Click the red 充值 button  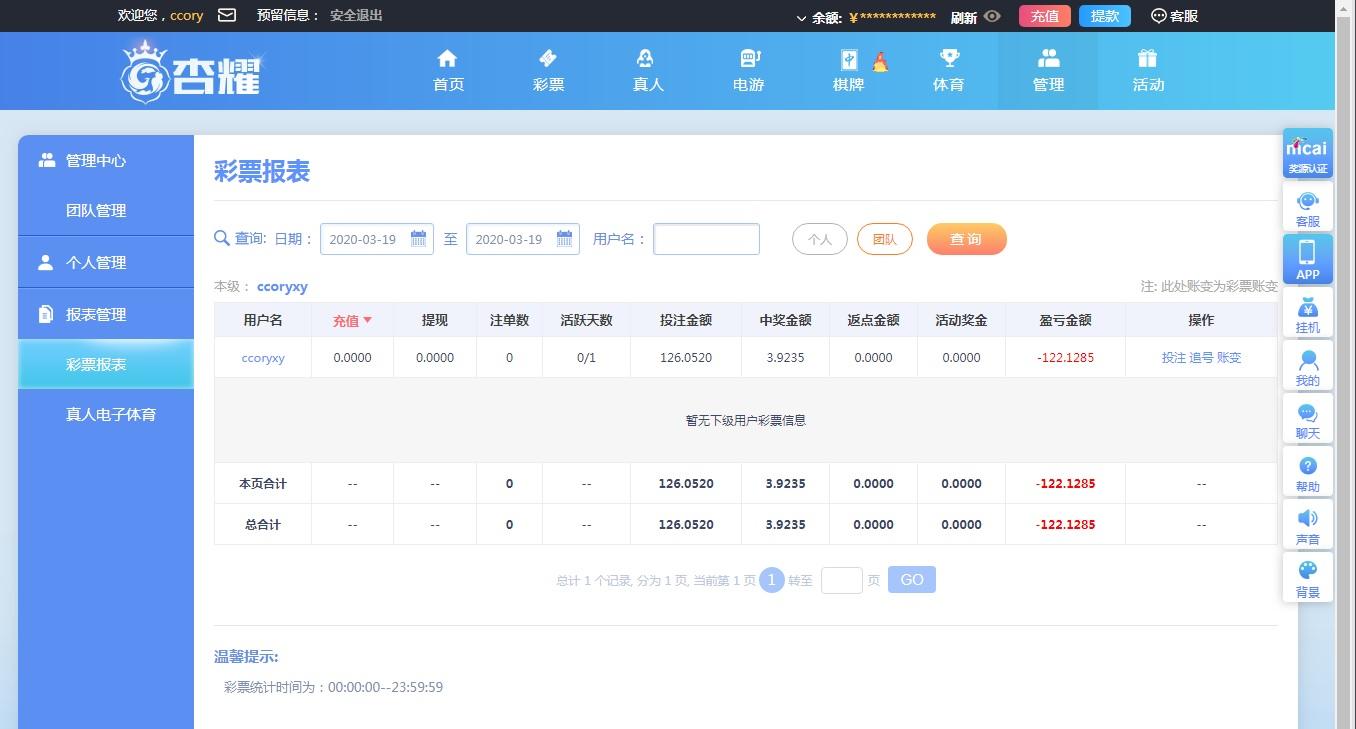1044,16
